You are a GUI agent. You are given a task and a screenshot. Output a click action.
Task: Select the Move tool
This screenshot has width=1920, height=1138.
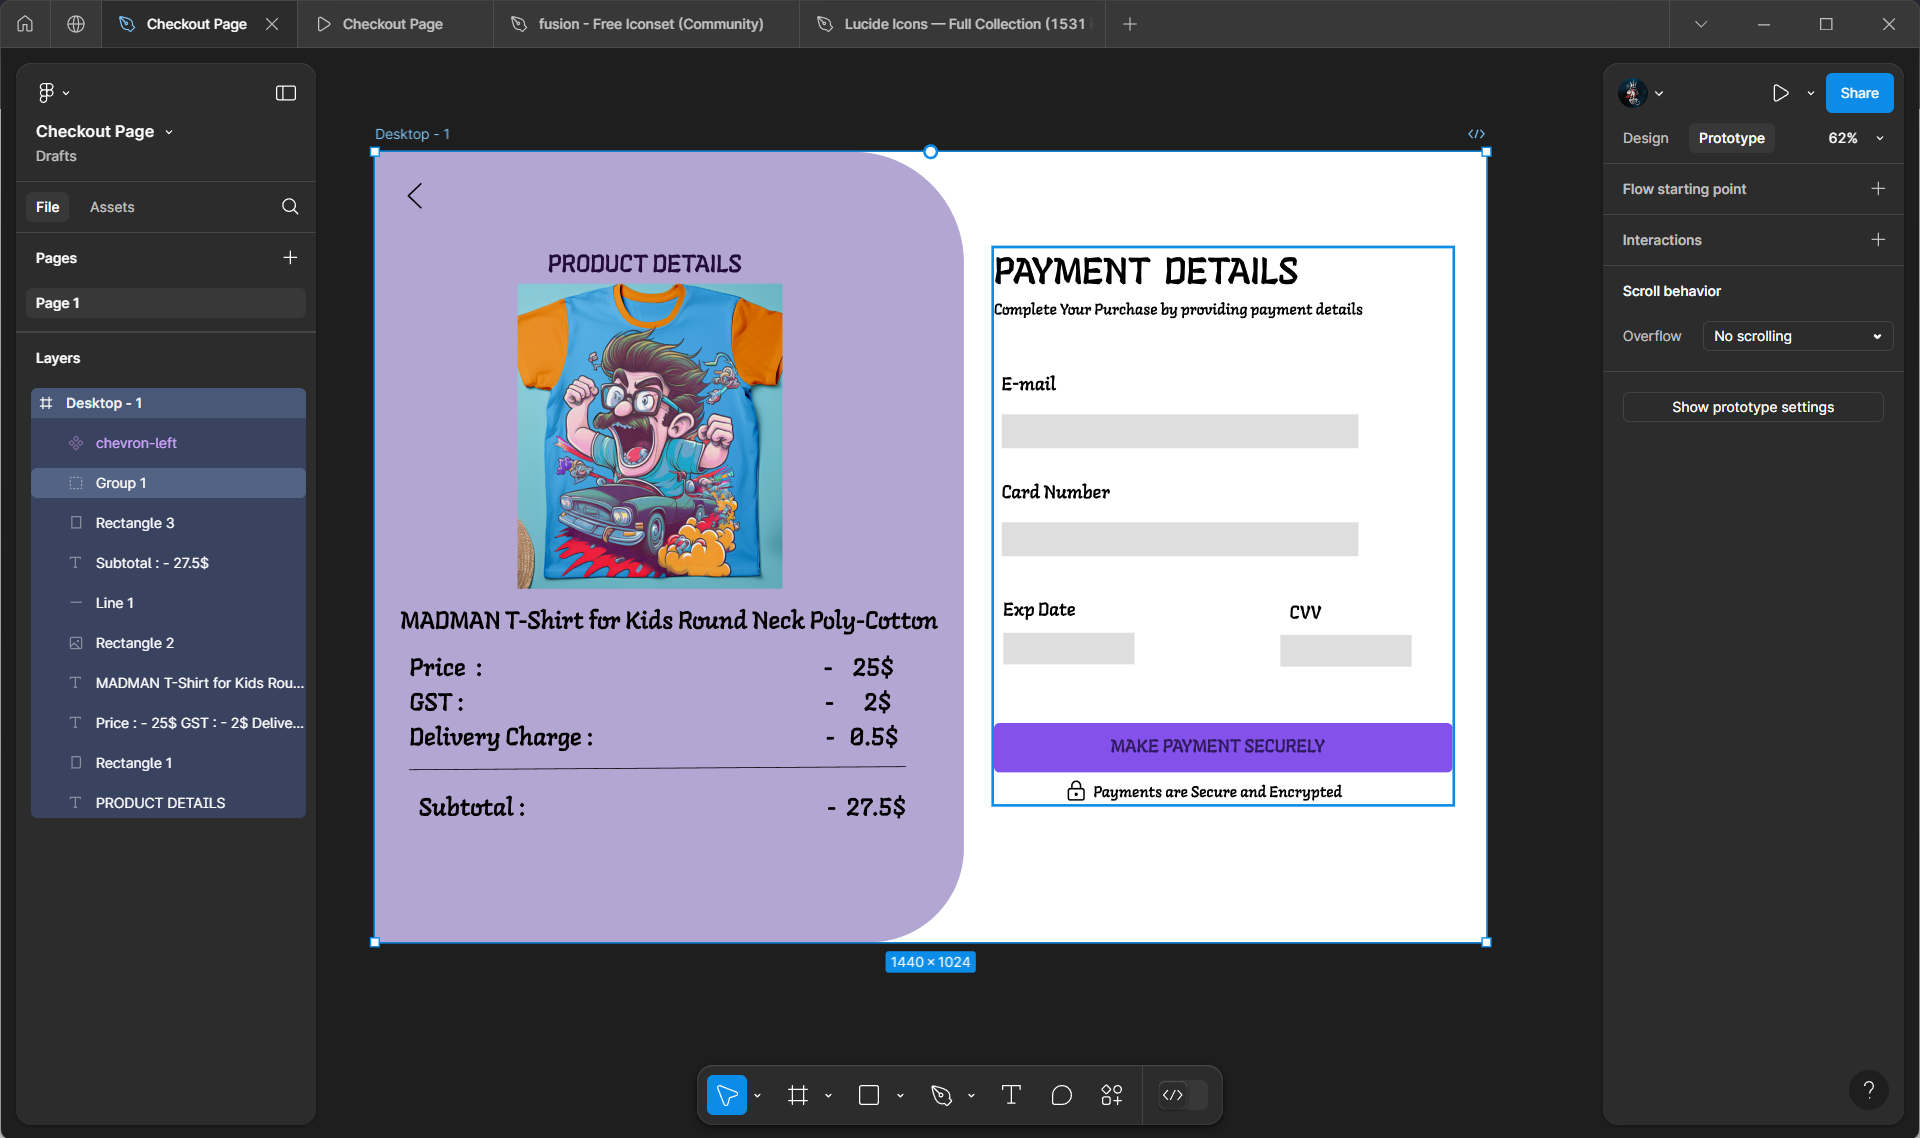725,1095
